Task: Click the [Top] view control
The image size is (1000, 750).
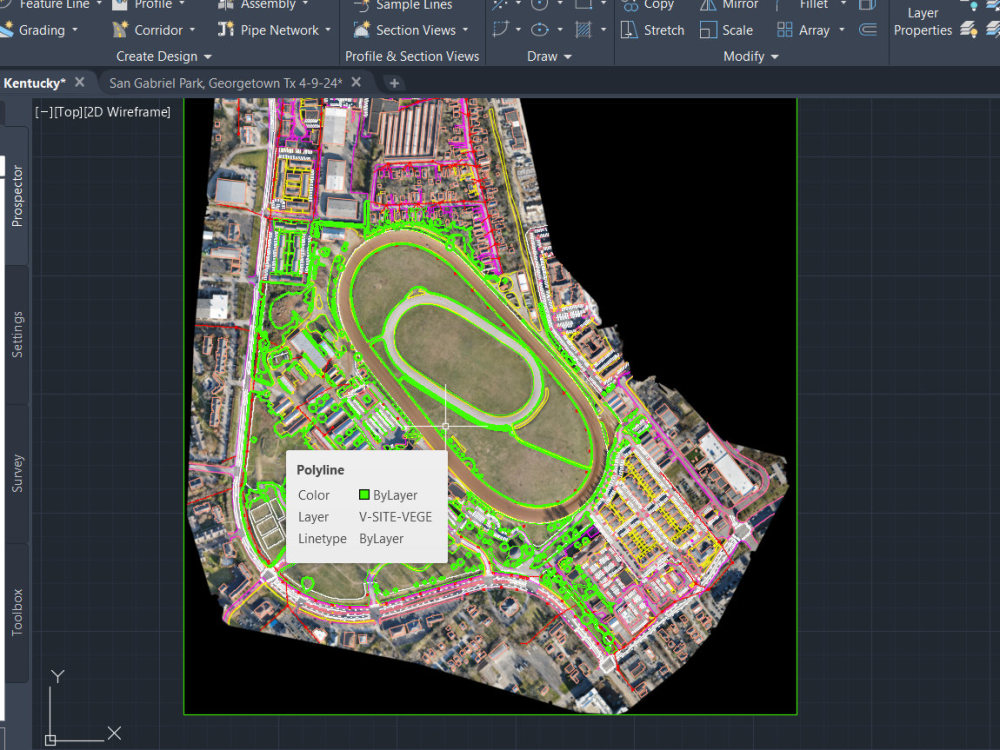Action: (x=68, y=112)
